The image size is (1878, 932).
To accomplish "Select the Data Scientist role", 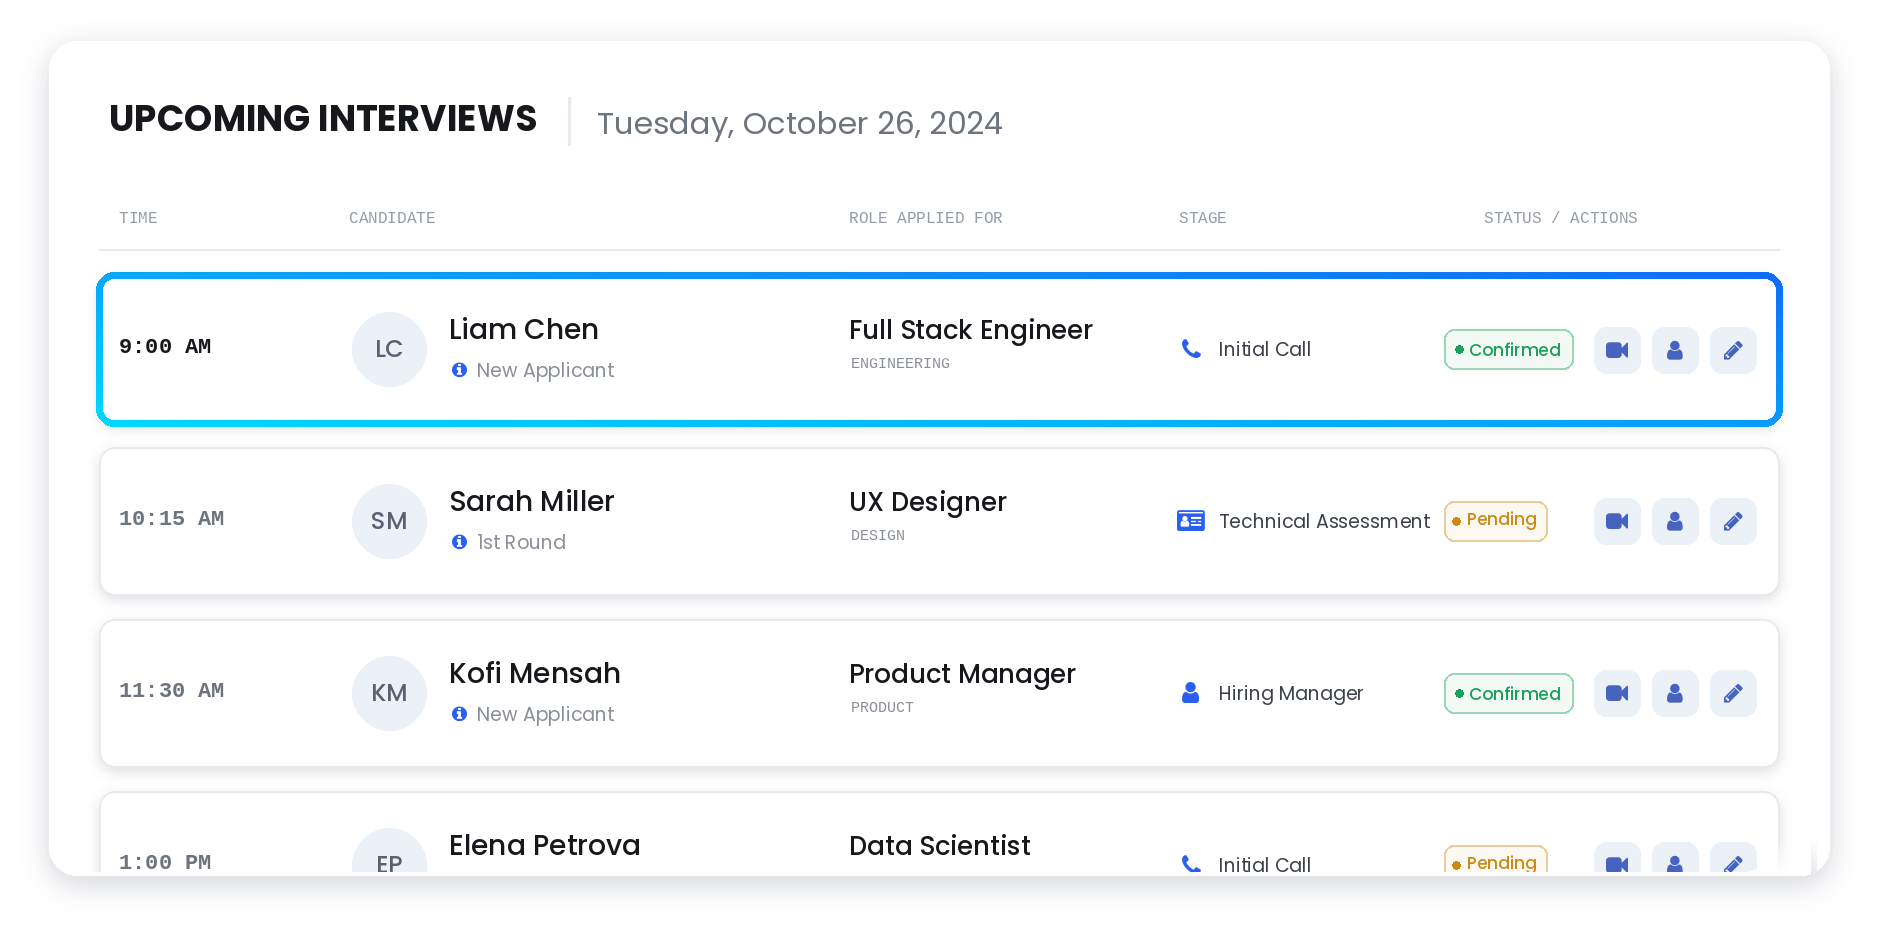I will [940, 846].
